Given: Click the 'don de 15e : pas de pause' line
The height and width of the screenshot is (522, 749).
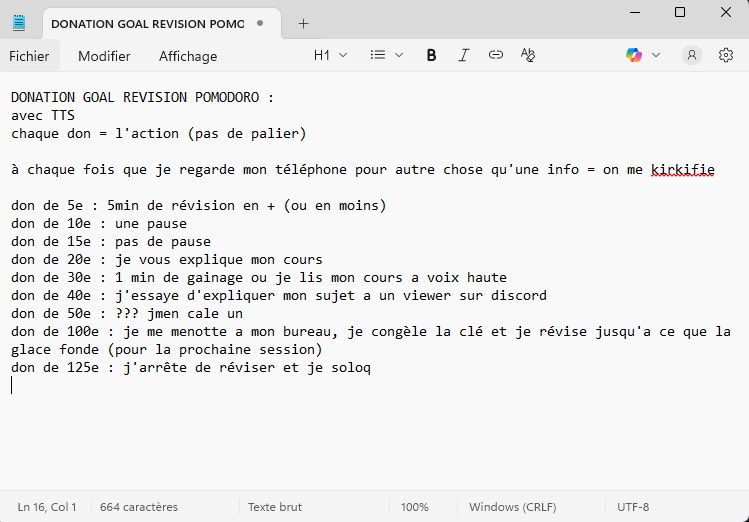Looking at the screenshot, I should click(x=111, y=242).
